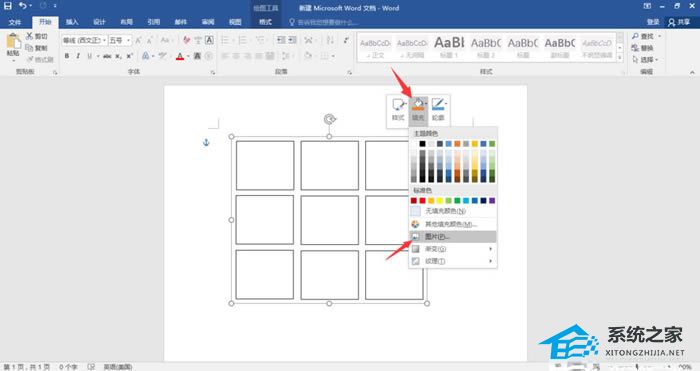The height and width of the screenshot is (371, 700).
Task: Select the center square in the grid
Action: click(329, 220)
